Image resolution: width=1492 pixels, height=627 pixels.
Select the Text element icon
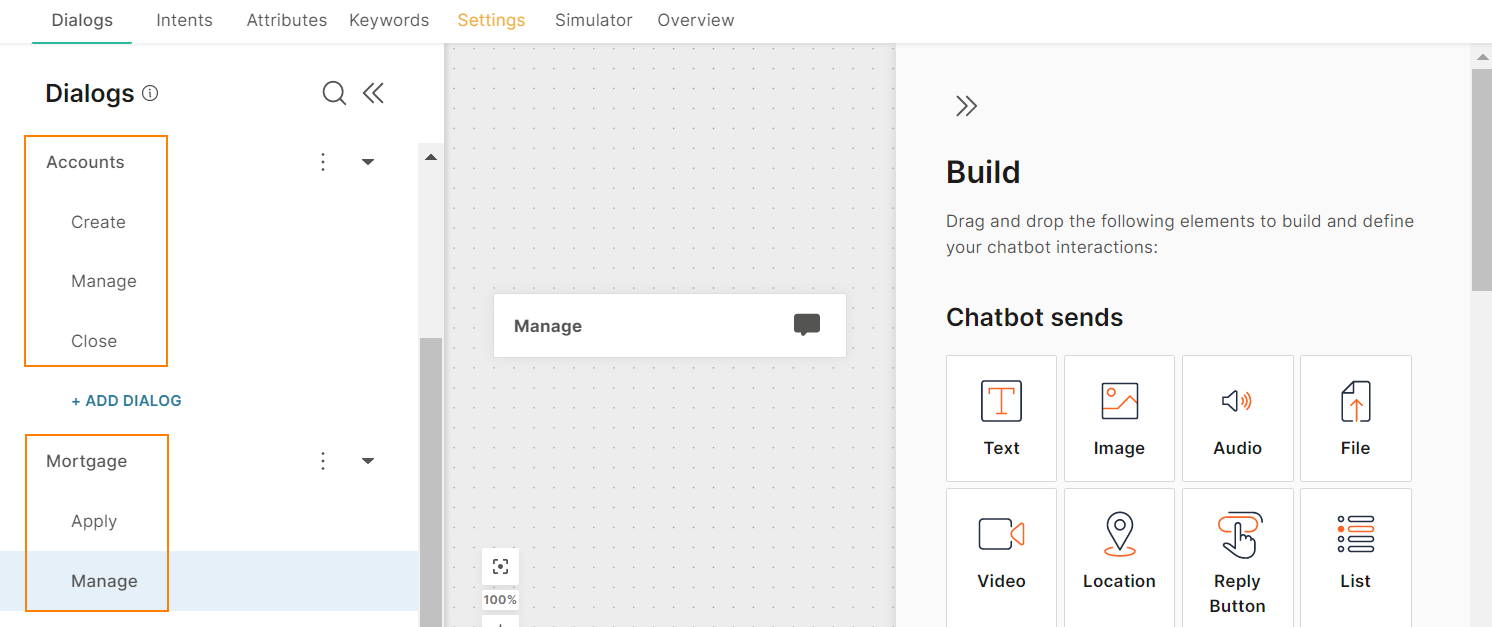click(x=1001, y=402)
